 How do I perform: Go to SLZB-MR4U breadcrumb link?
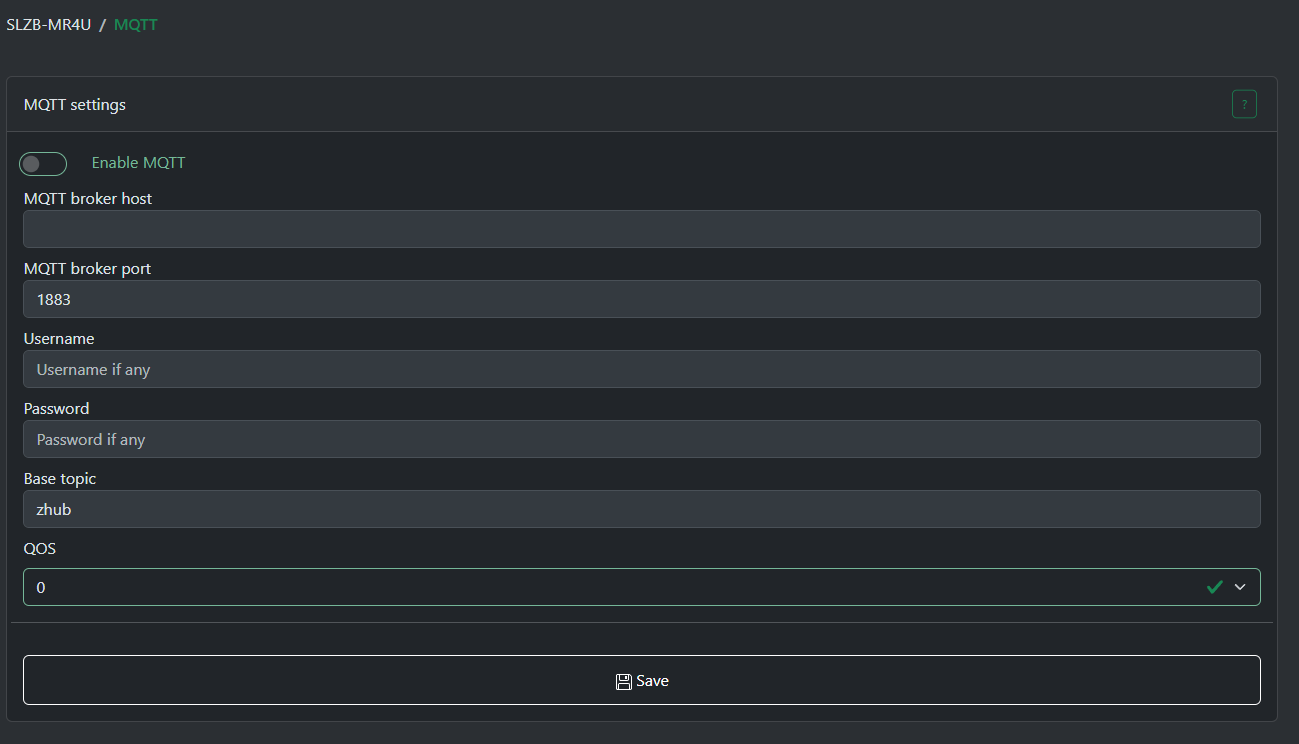point(49,25)
